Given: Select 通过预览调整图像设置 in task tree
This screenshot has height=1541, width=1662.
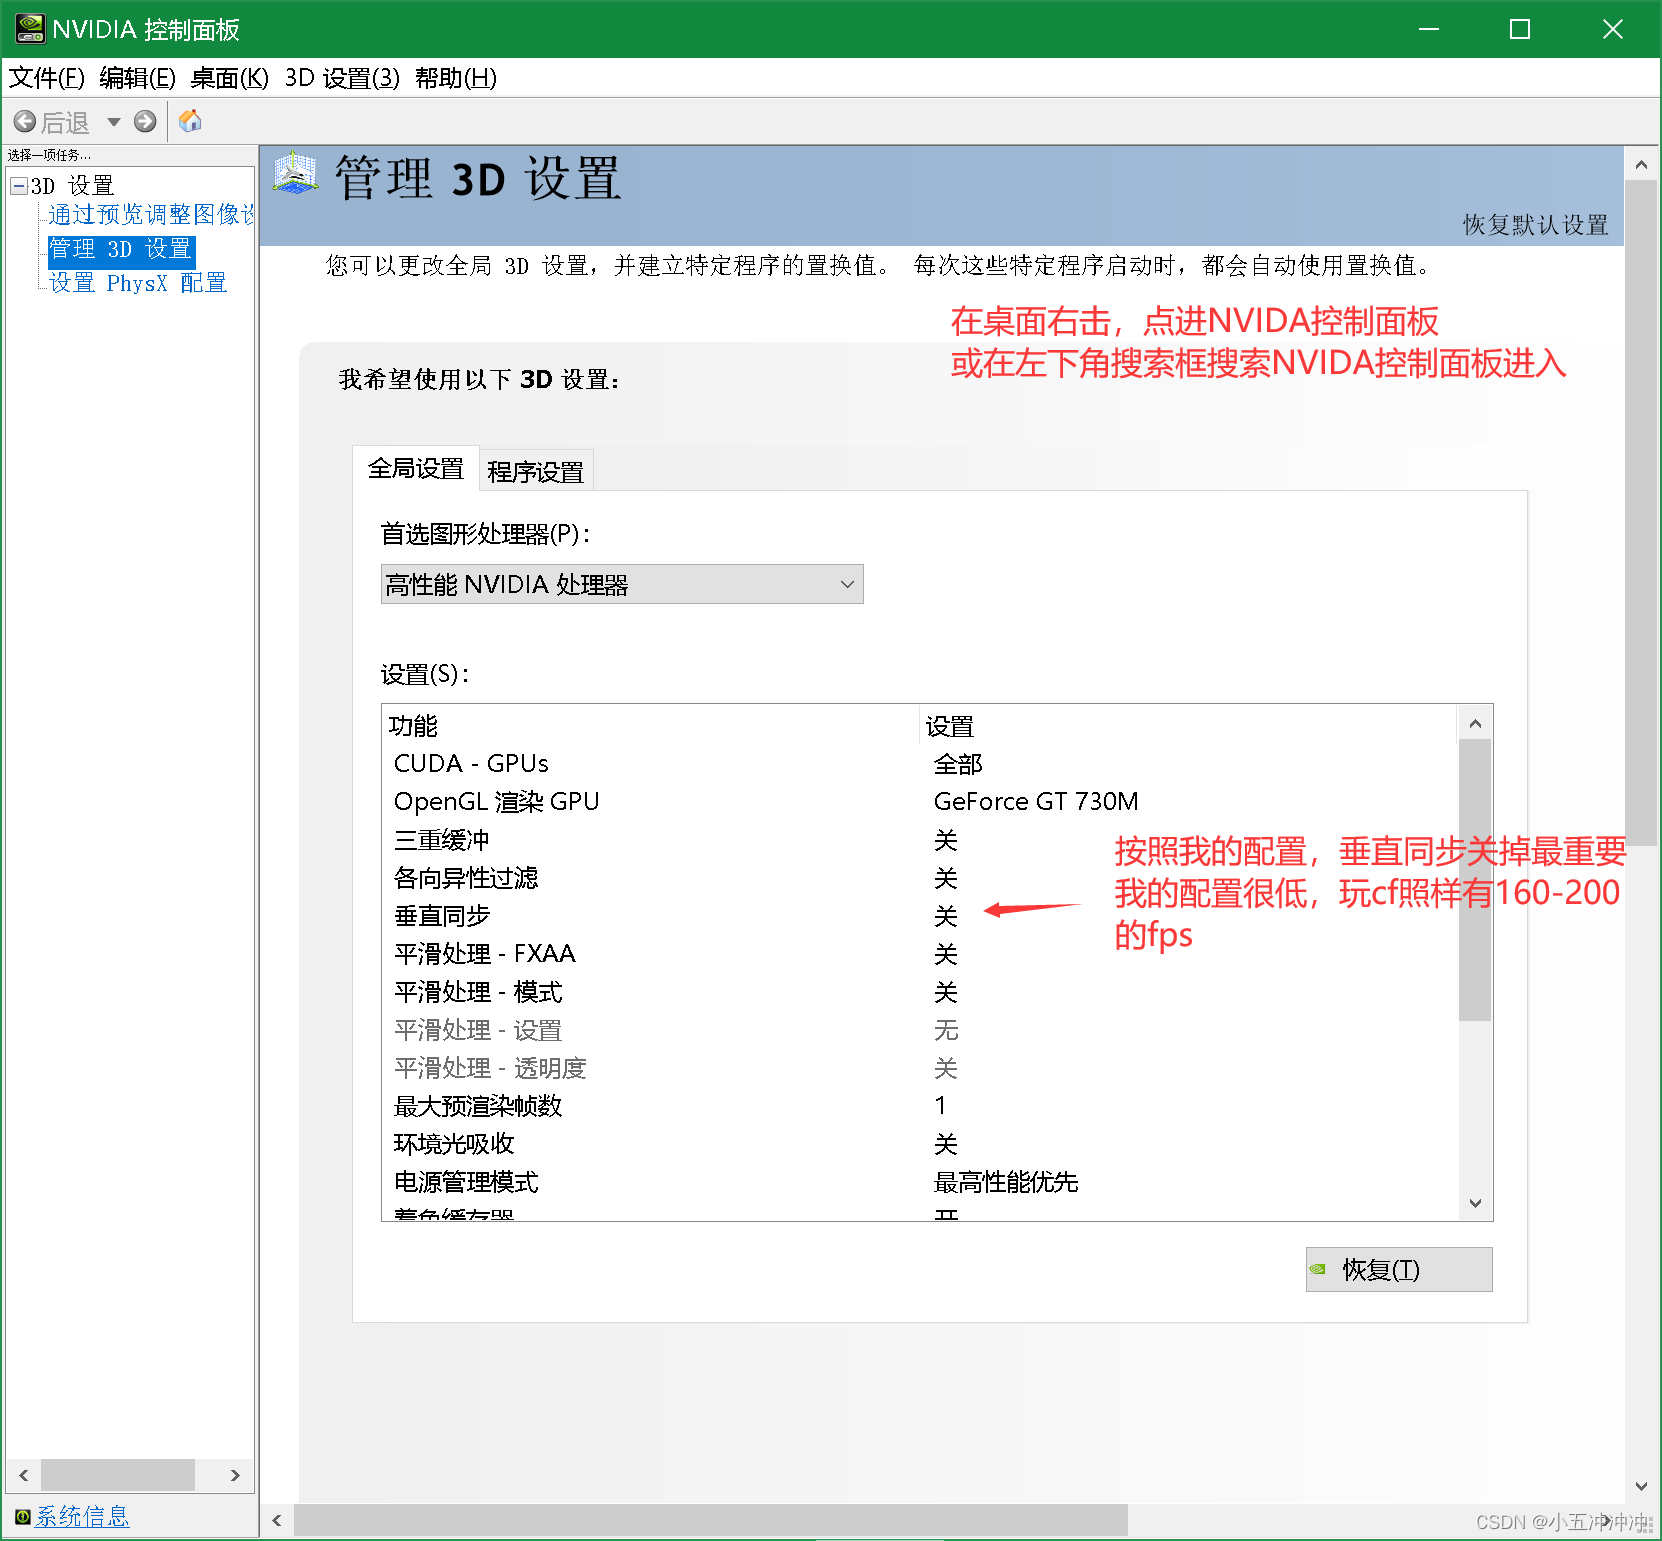Looking at the screenshot, I should [151, 215].
